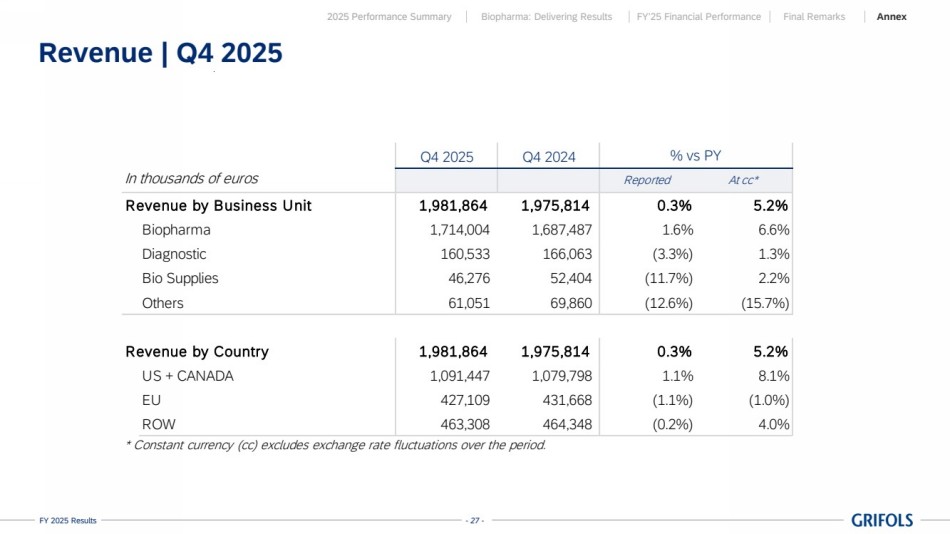Switch to FY'25 Financial Performance tab
The width and height of the screenshot is (950, 534).
698,17
